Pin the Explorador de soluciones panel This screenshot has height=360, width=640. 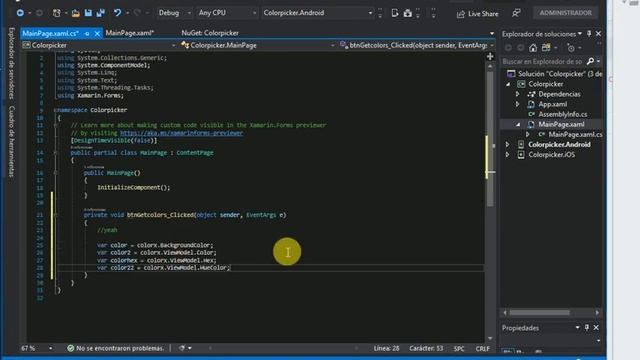(589, 33)
